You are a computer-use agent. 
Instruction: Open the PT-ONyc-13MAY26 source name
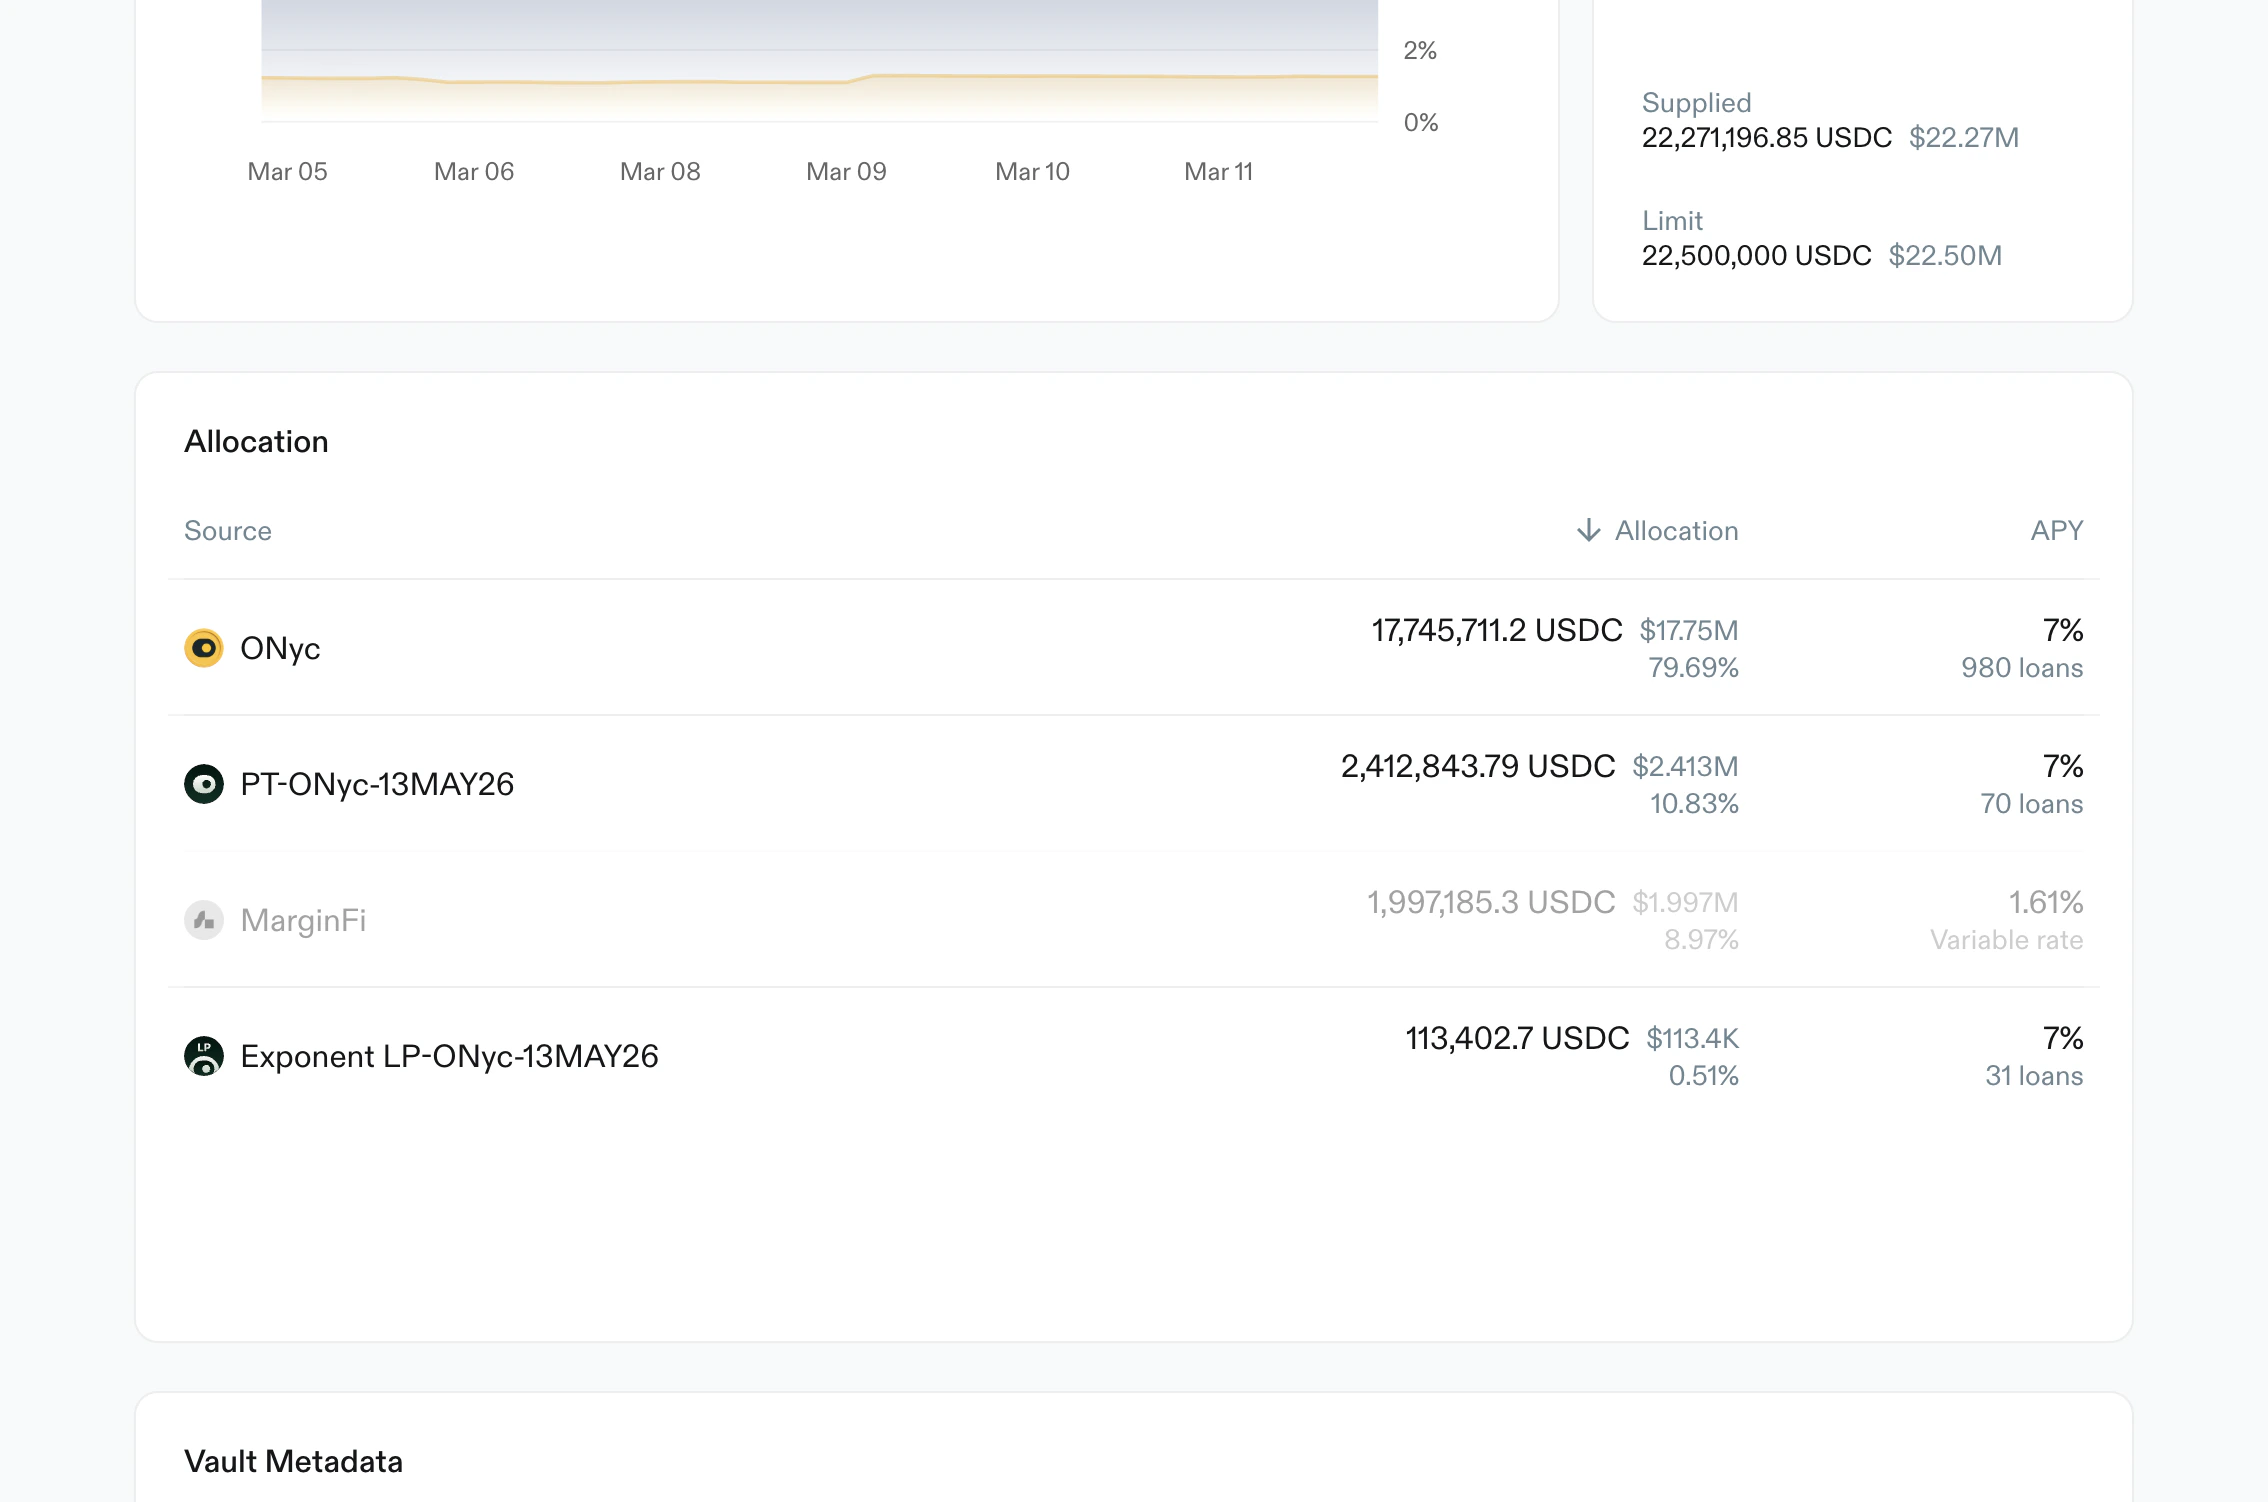pyautogui.click(x=377, y=784)
